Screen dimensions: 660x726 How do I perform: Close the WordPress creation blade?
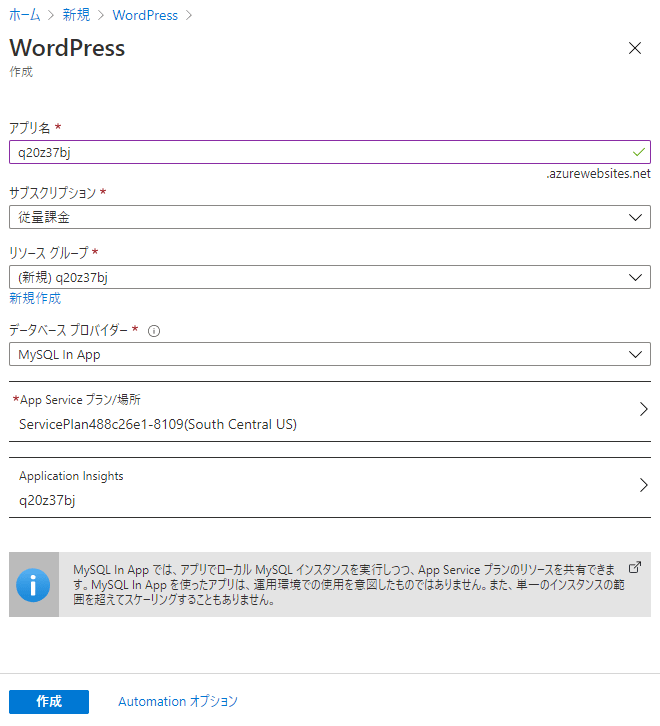634,48
